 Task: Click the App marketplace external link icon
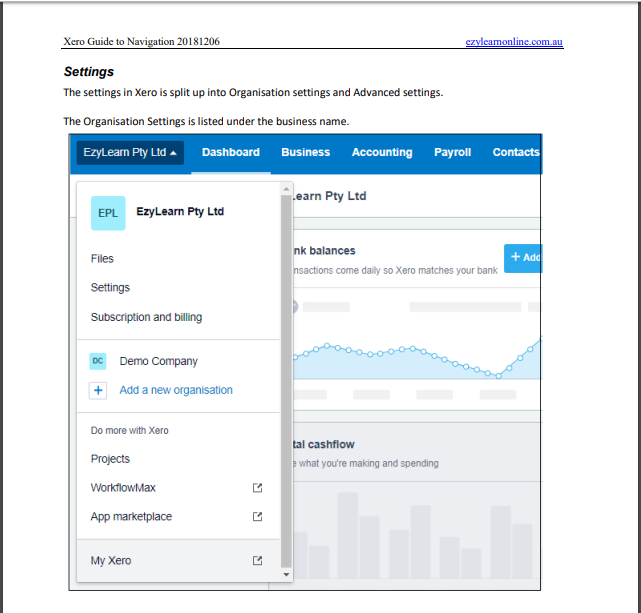pyautogui.click(x=257, y=517)
